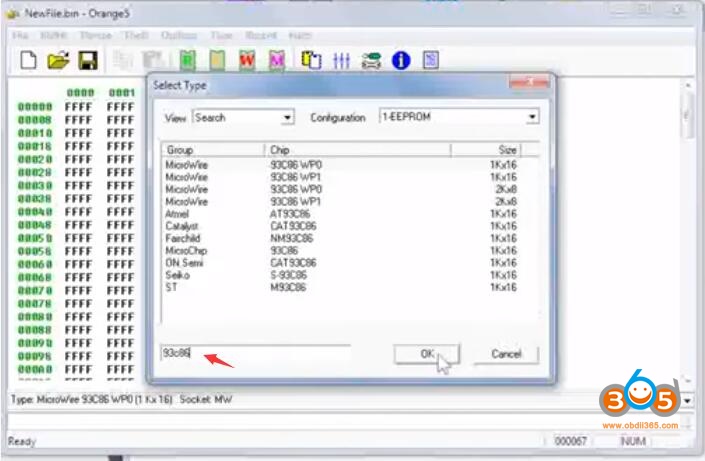Image resolution: width=705 pixels, height=461 pixels.
Task: Sort list by the Size column header
Action: 486,150
